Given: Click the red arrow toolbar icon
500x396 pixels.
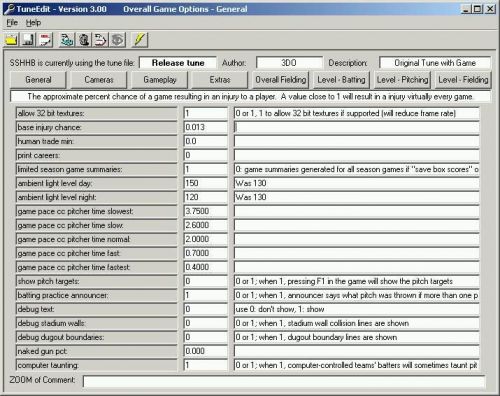Looking at the screenshot, I should pyautogui.click(x=100, y=40).
